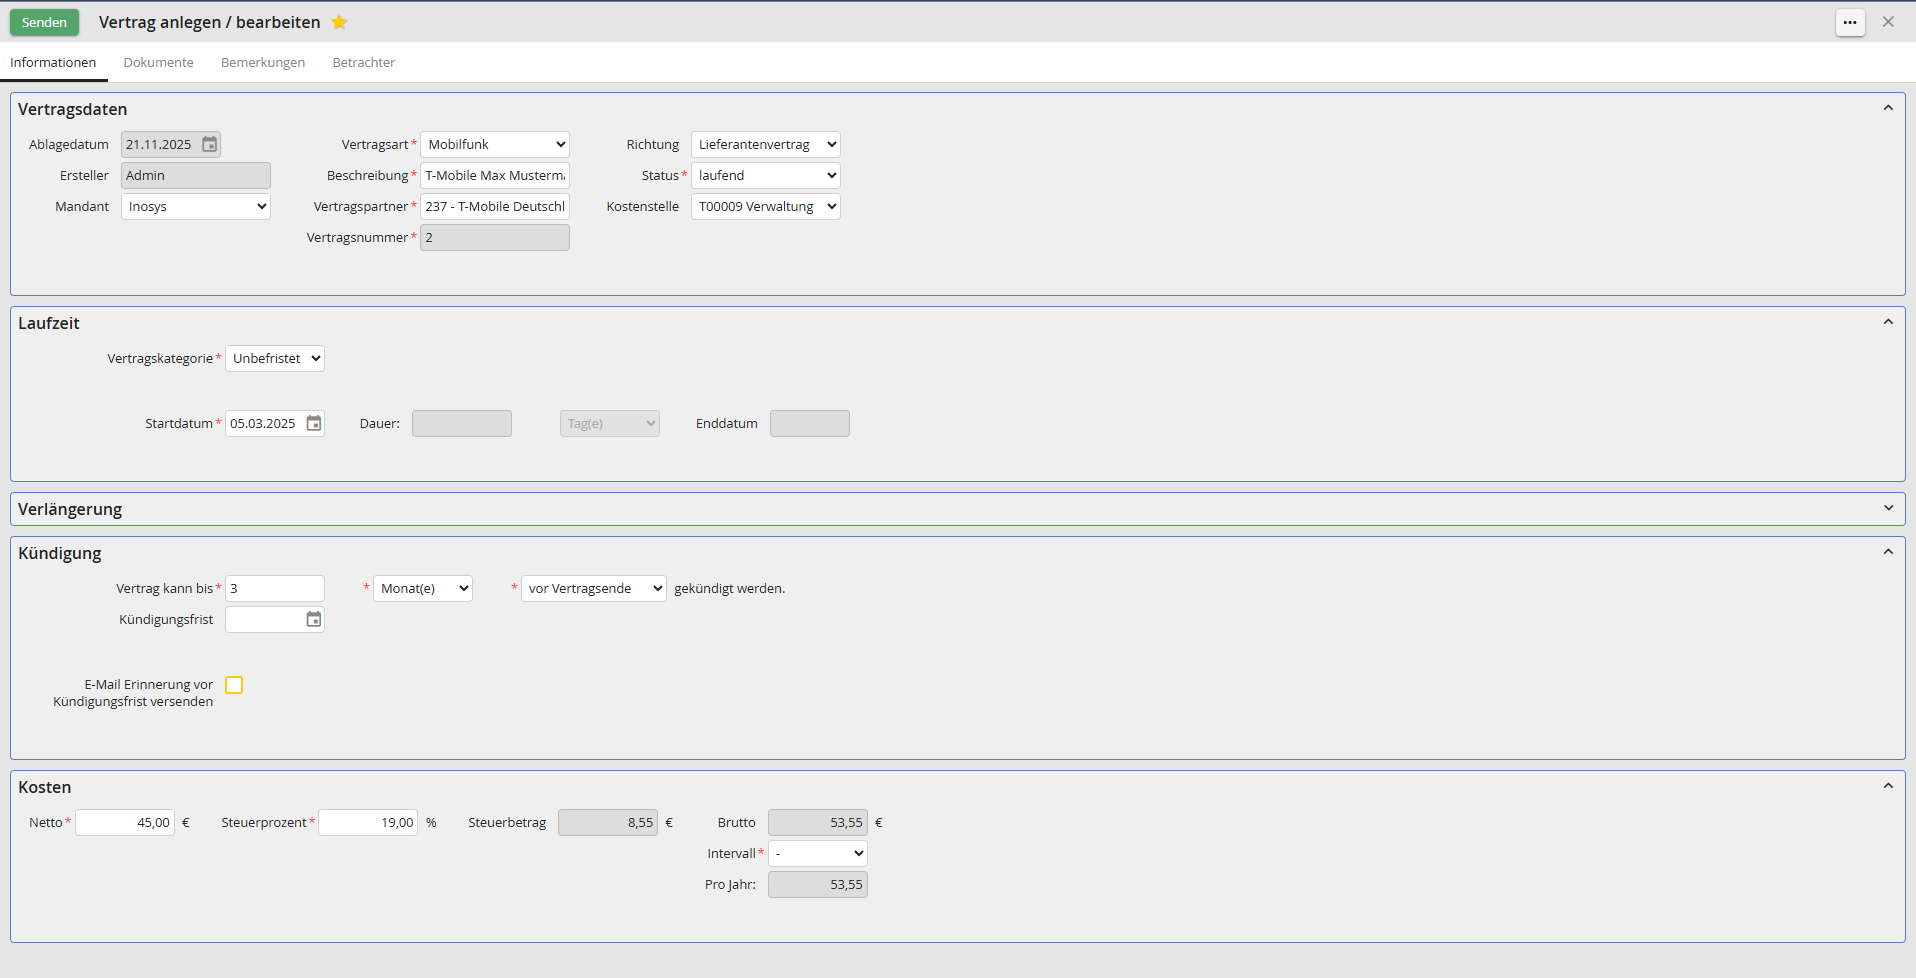The width and height of the screenshot is (1916, 978).
Task: Collapse the Kündigung section chevron
Action: [x=1887, y=552]
